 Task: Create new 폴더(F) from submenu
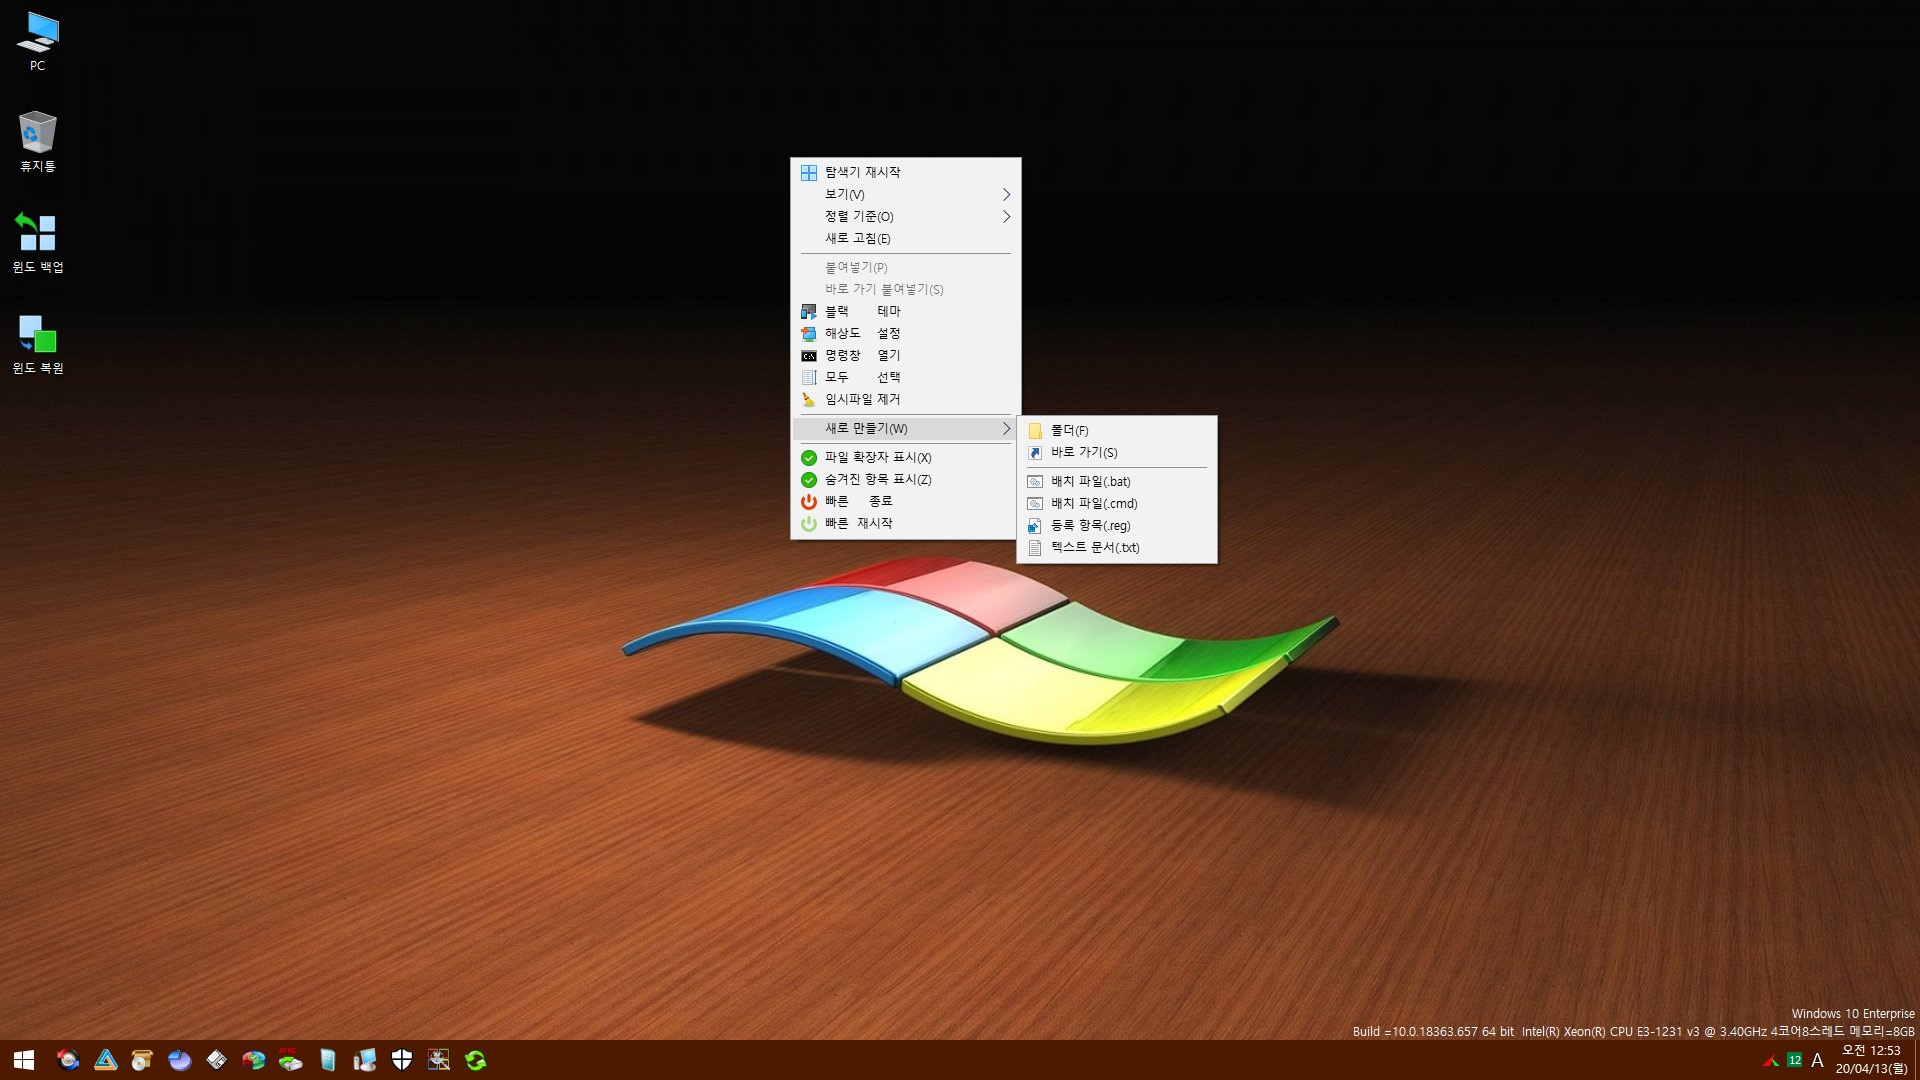tap(1117, 430)
